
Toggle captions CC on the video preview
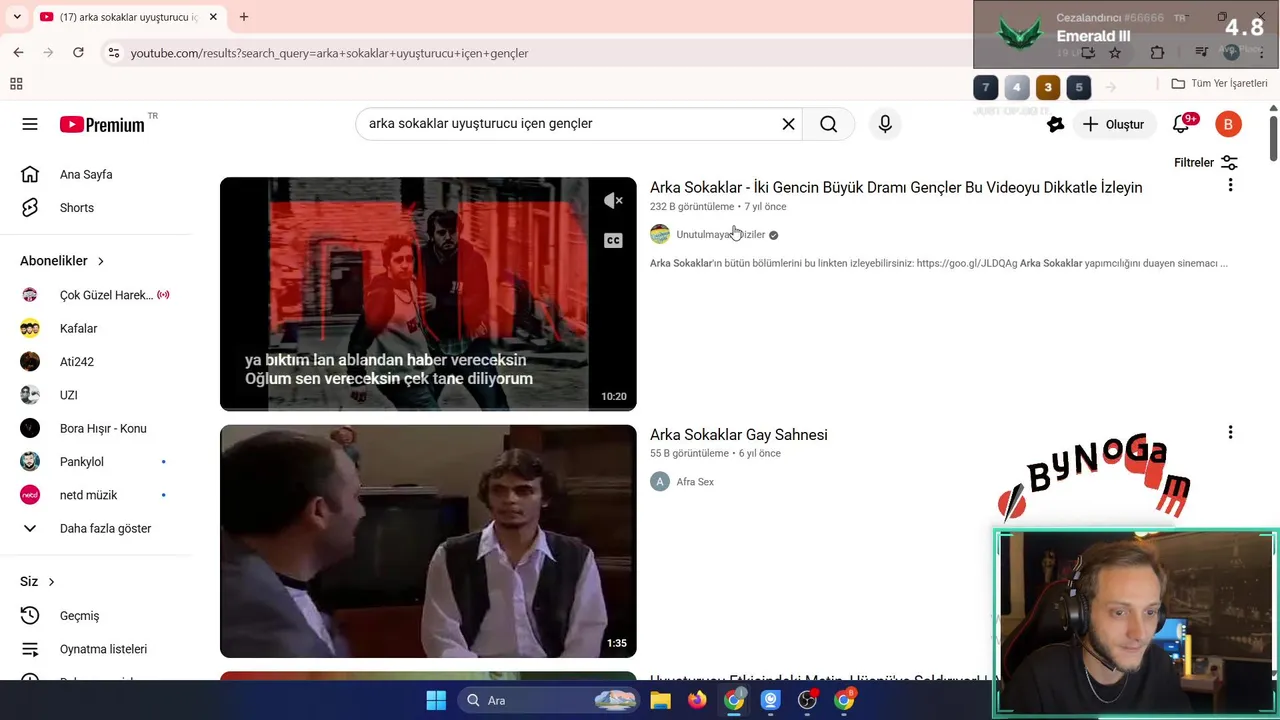[x=613, y=240]
